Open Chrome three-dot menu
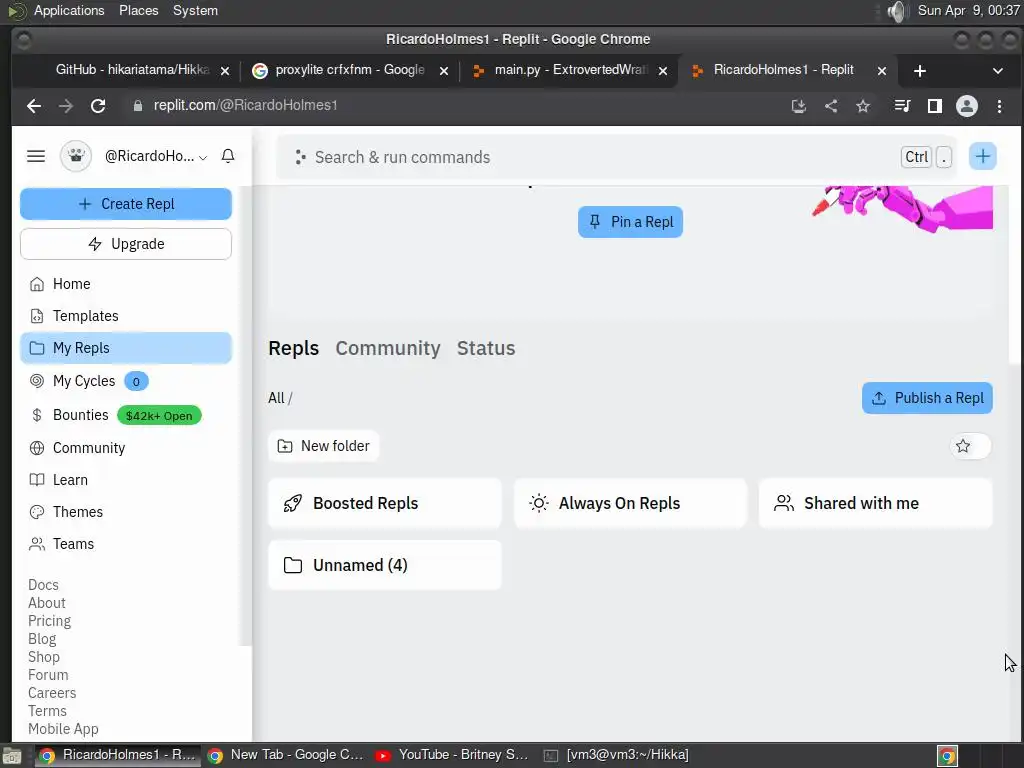The width and height of the screenshot is (1024, 768). (999, 106)
